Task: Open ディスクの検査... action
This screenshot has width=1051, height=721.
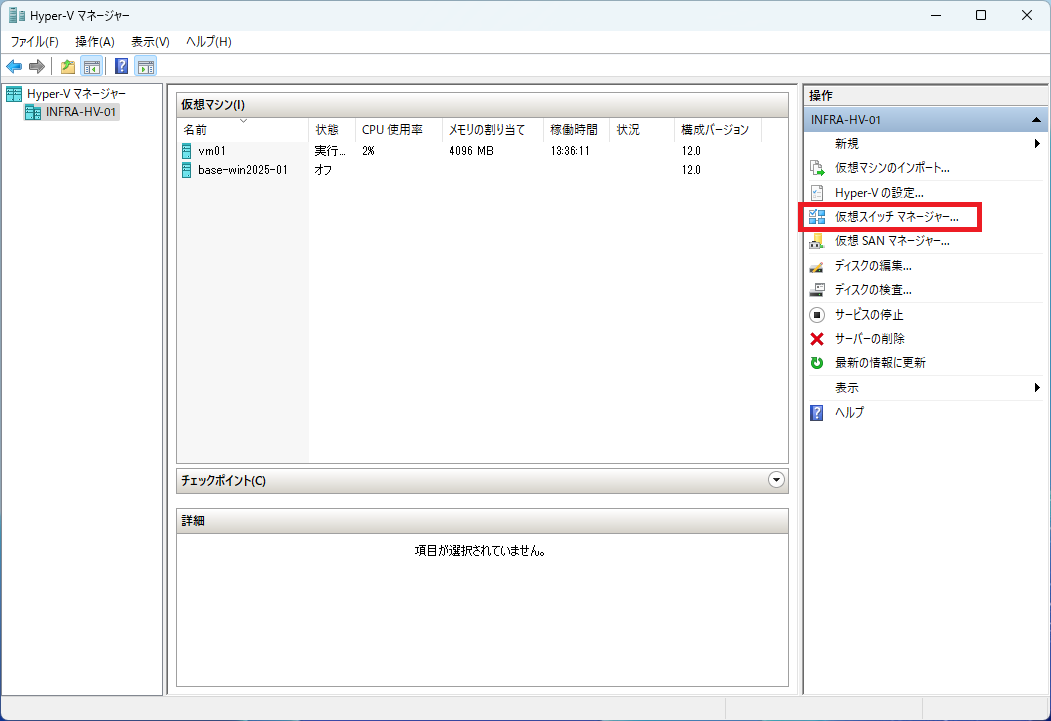Action: 873,290
